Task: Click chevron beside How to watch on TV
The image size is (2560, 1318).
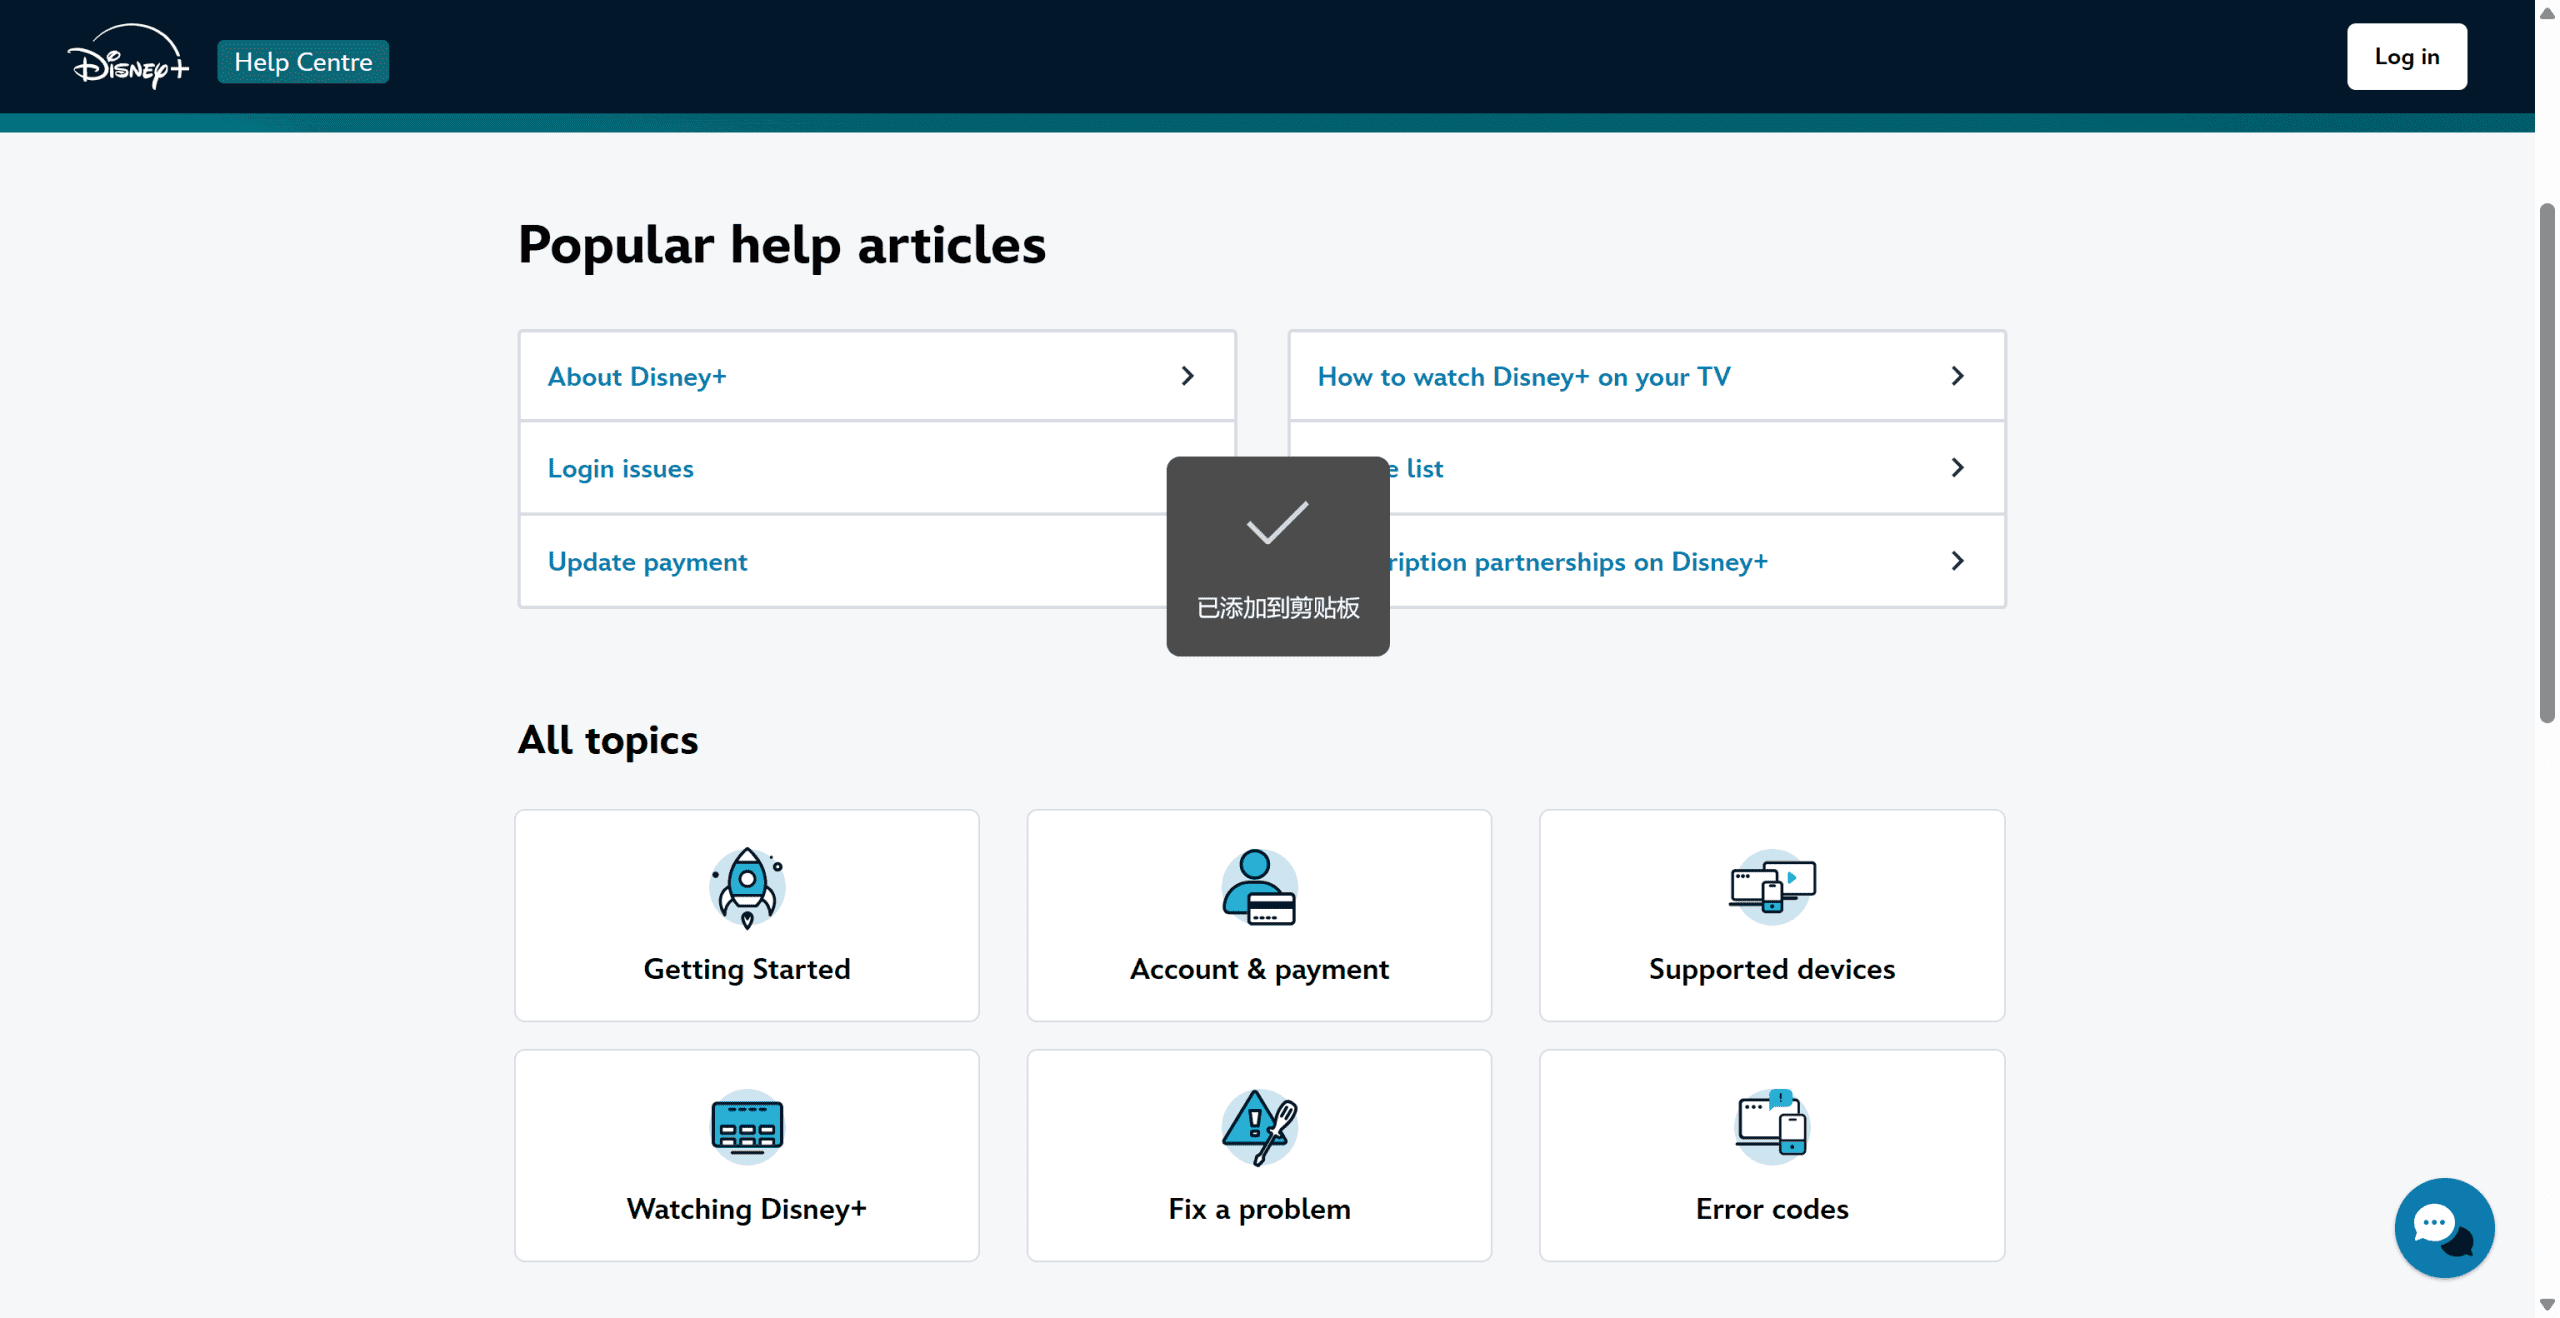Action: pos(1957,376)
